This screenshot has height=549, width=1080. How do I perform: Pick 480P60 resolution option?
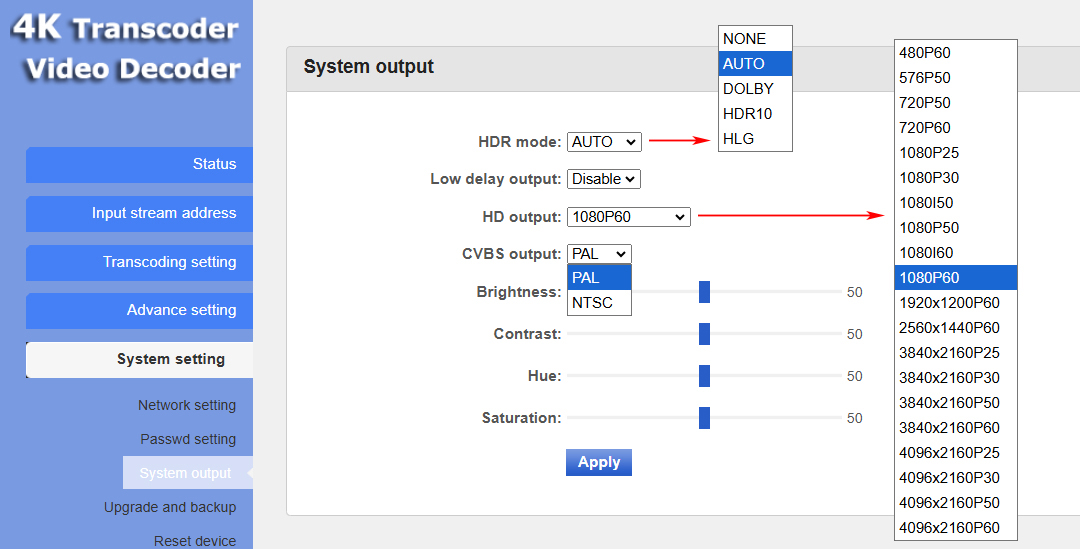956,53
